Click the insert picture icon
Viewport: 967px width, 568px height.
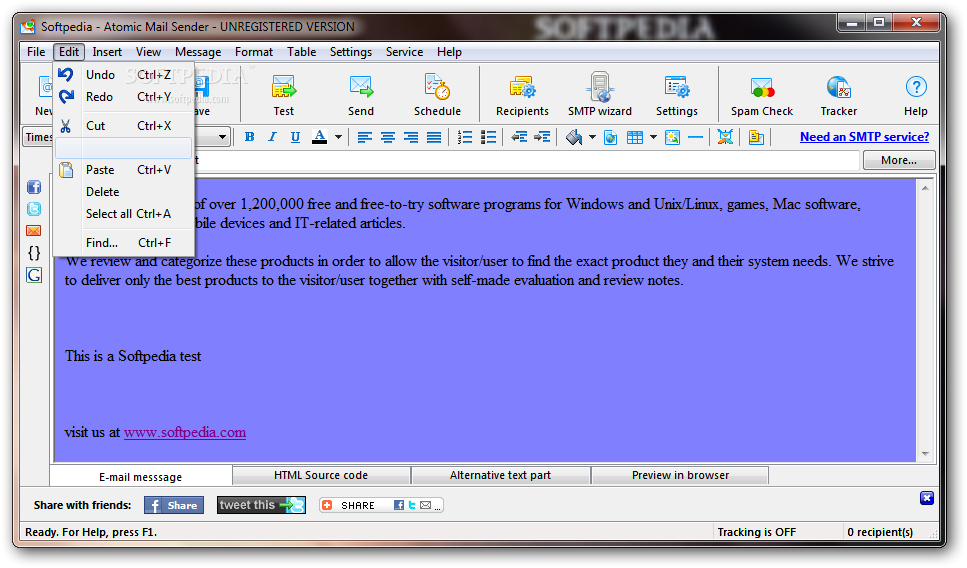click(672, 137)
